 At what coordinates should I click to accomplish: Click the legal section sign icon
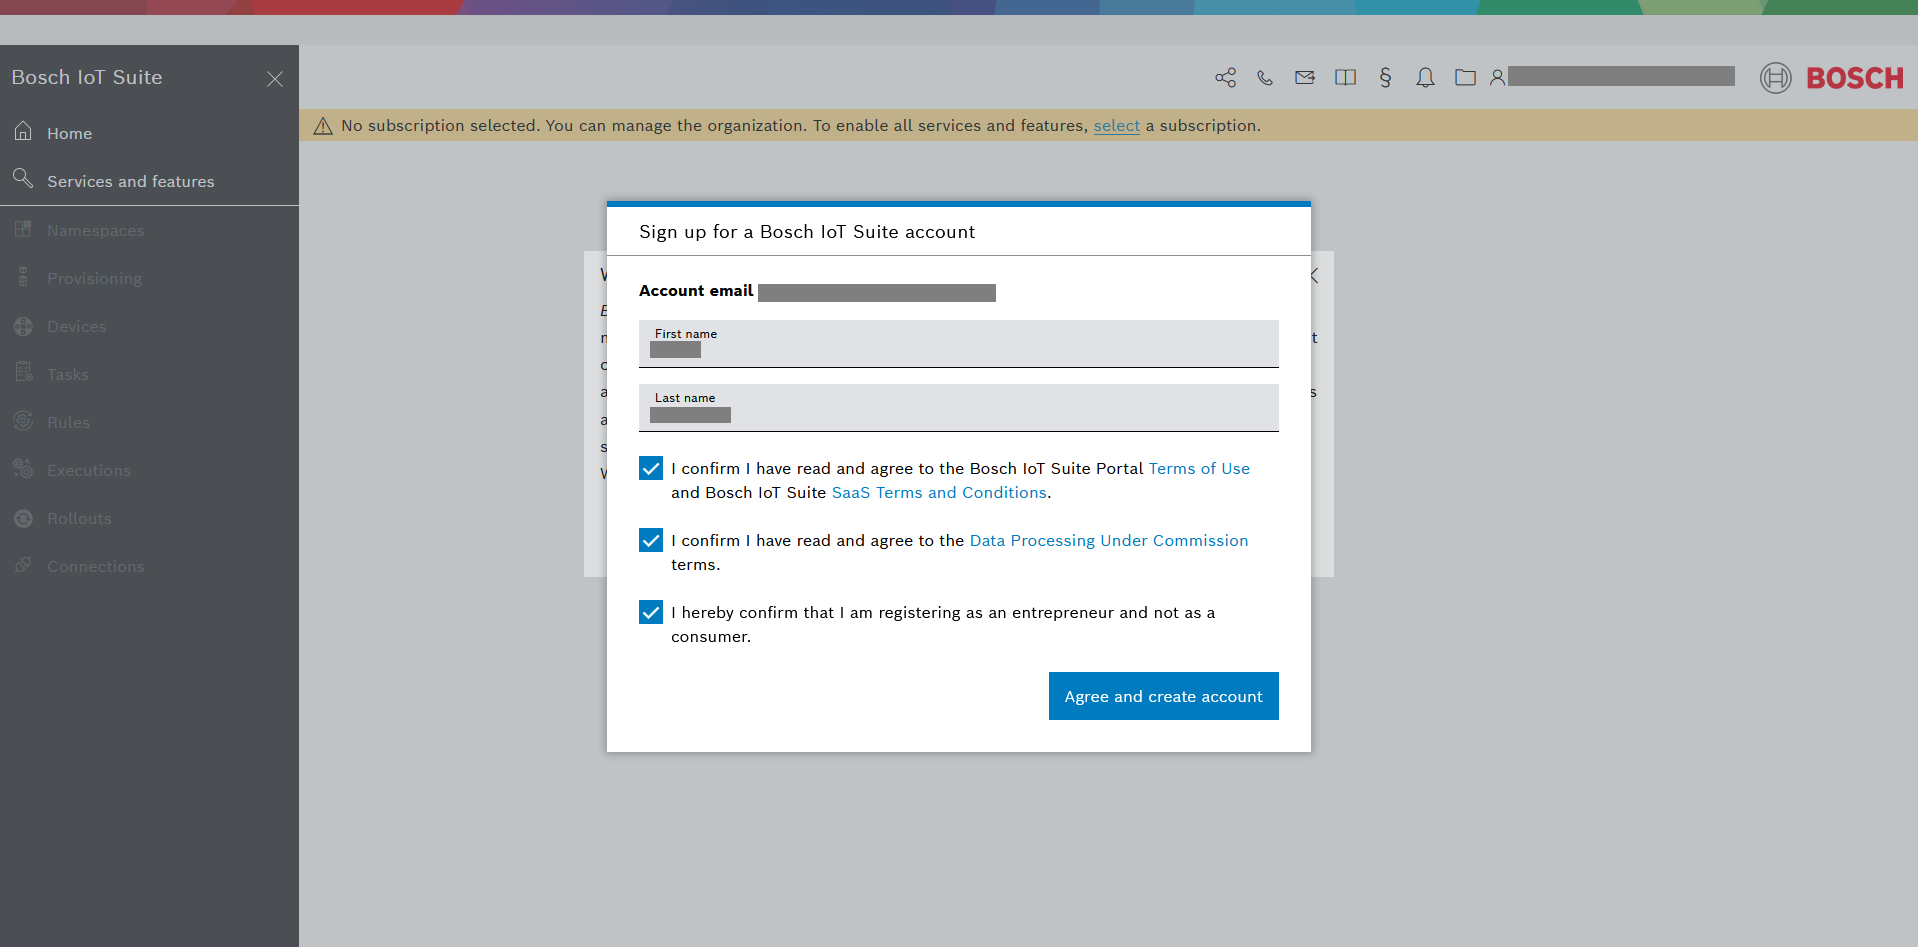tap(1385, 77)
